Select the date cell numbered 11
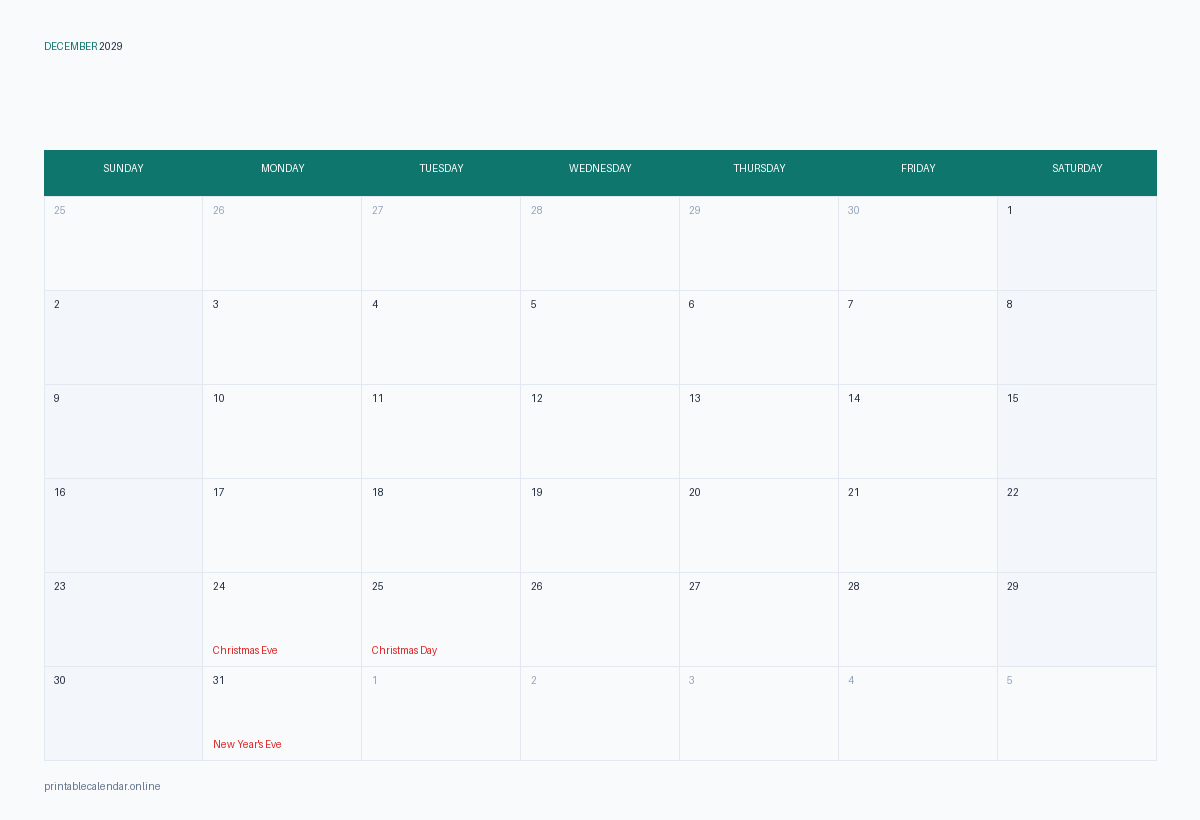Screen dimensions: 1200x820 point(441,431)
